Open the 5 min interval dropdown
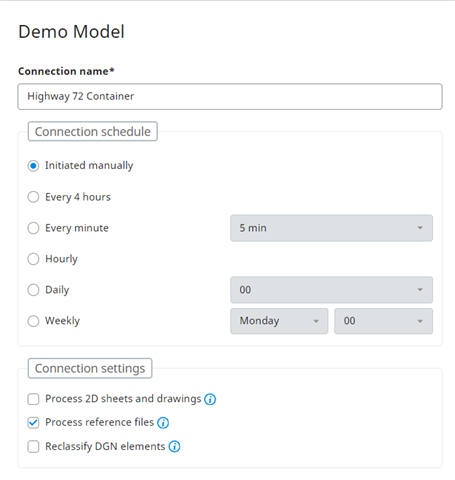455x480 pixels. coord(331,228)
